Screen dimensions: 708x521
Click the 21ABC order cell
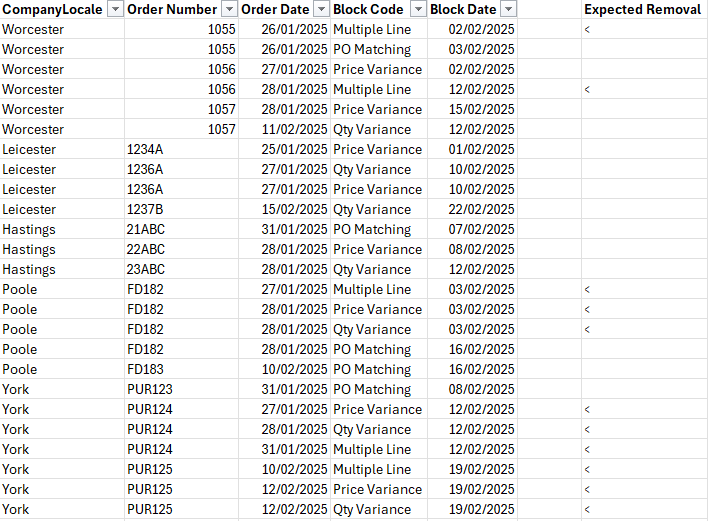point(146,229)
